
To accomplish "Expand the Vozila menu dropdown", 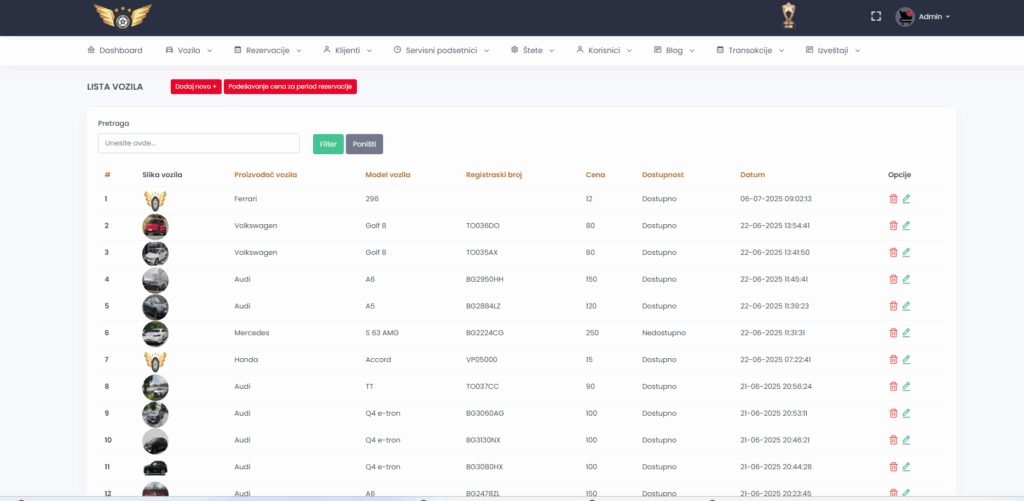I will (190, 50).
